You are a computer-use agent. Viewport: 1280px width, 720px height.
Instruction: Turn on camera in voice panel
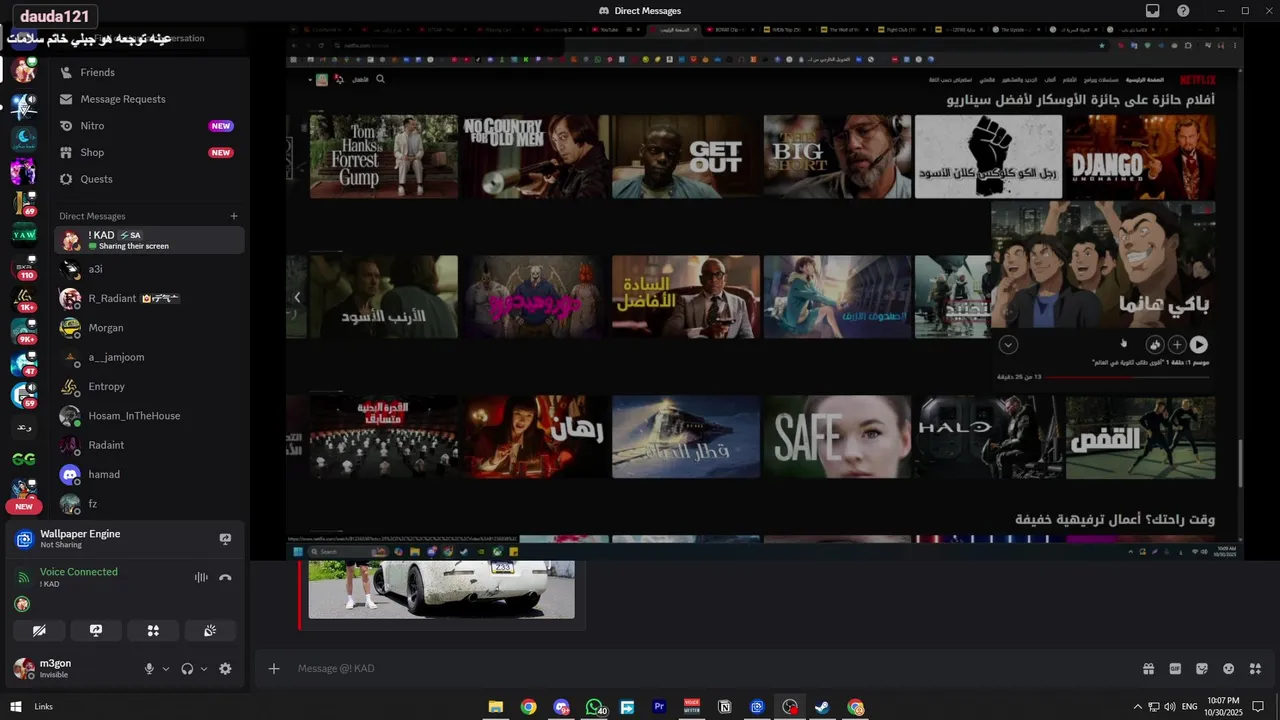click(x=39, y=631)
